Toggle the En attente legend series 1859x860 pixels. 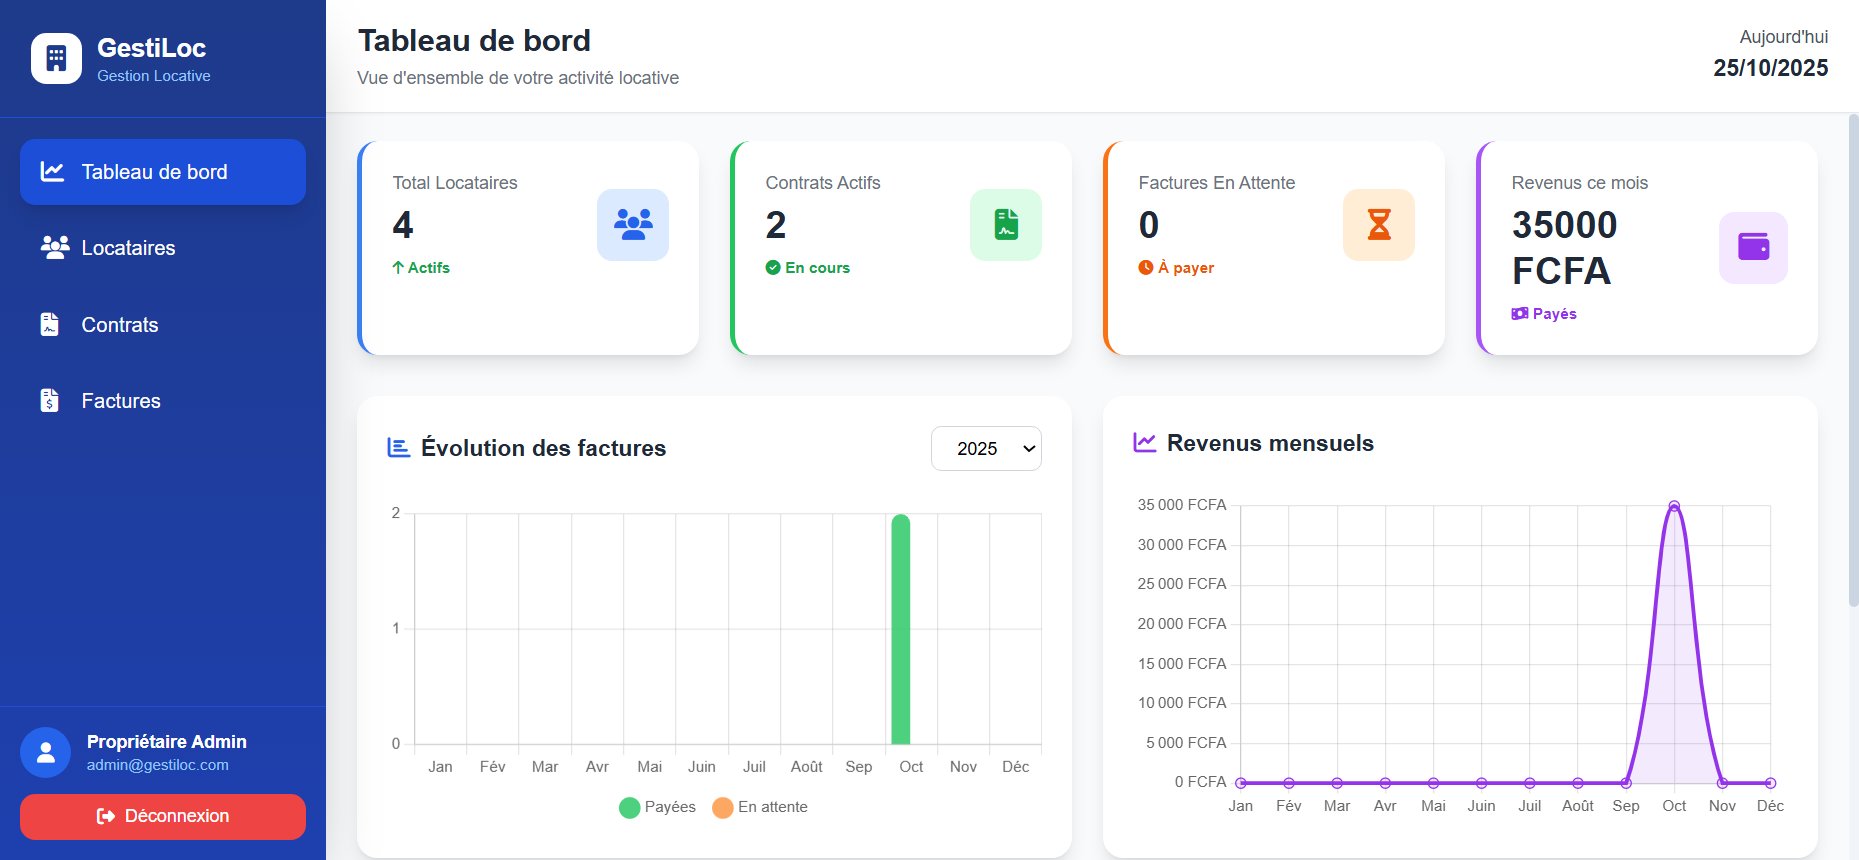[760, 807]
